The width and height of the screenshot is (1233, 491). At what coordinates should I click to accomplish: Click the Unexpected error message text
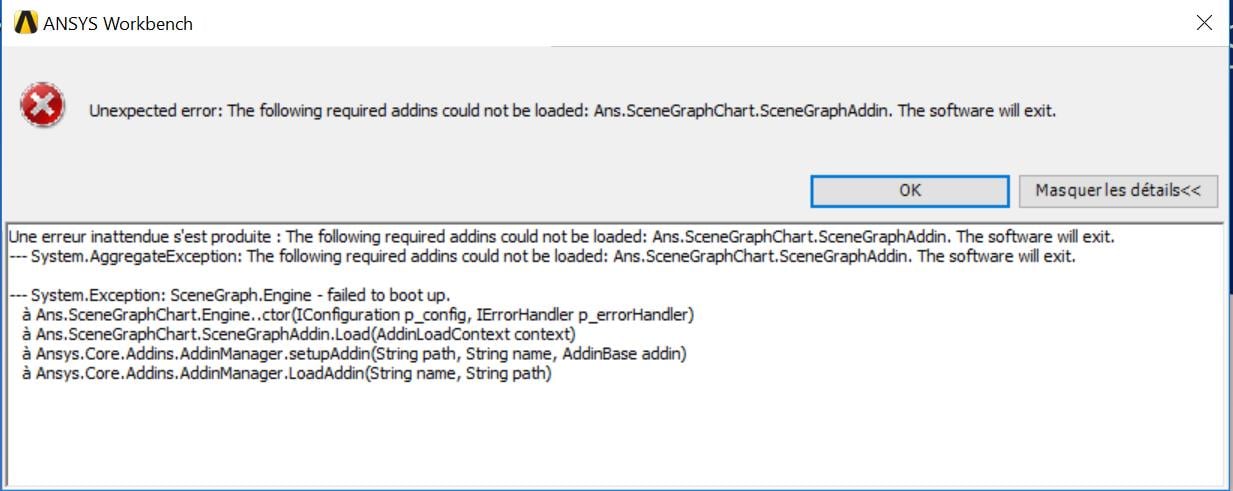(x=400, y=111)
